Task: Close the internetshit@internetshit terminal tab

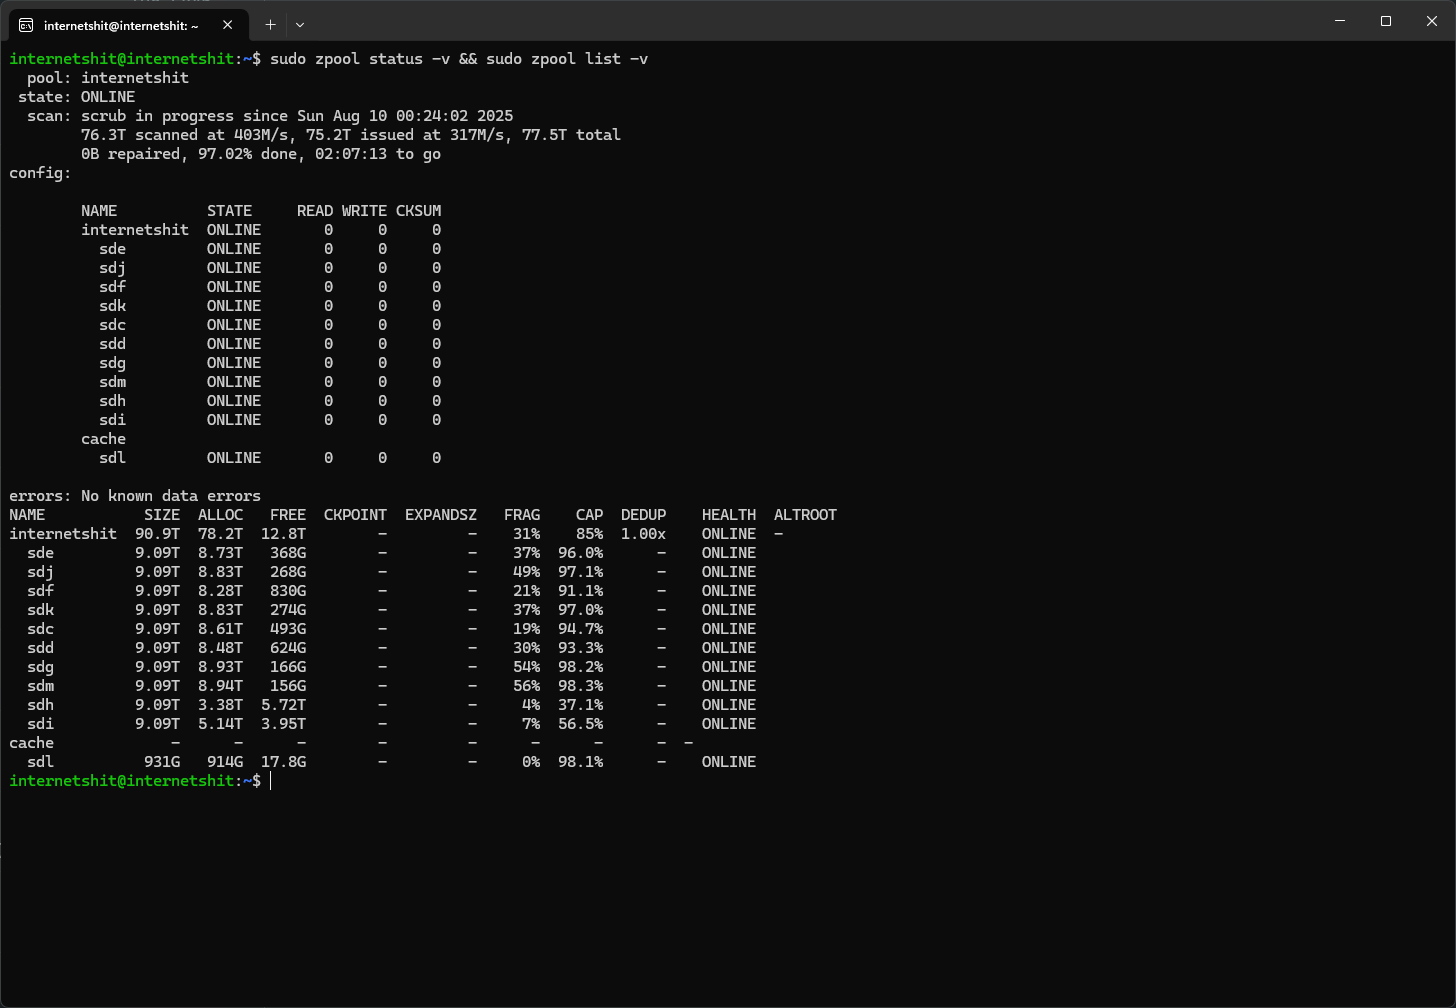Action: [x=228, y=25]
